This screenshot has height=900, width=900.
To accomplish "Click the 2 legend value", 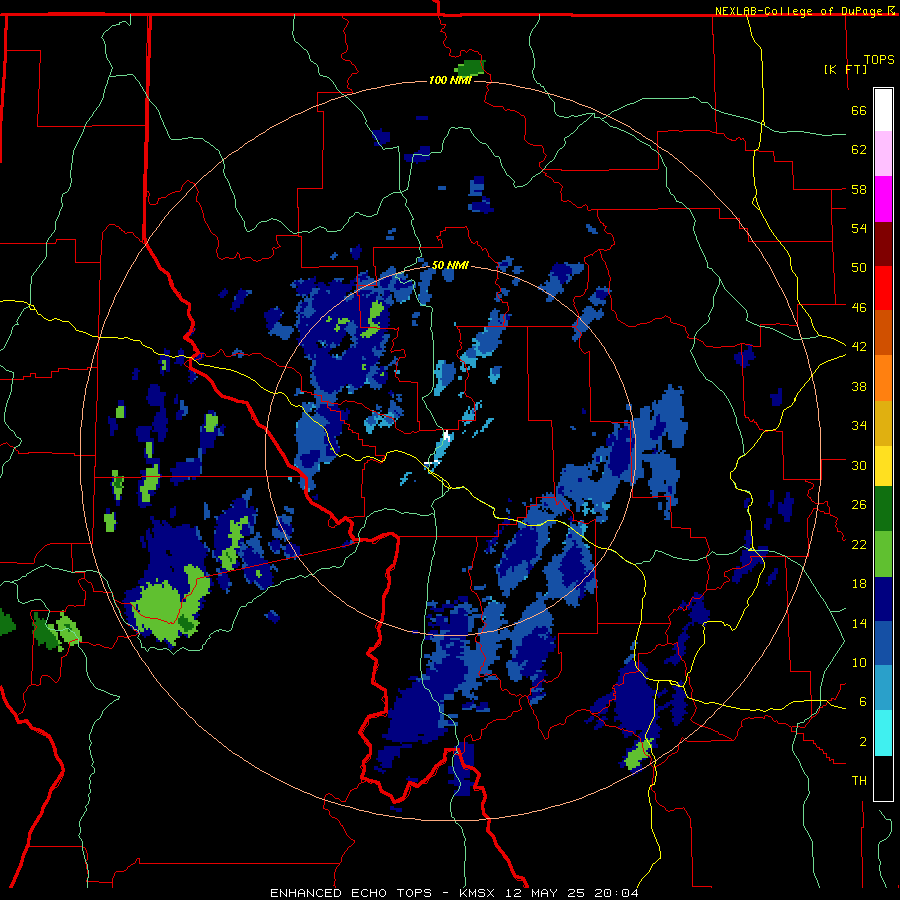I will coord(863,741).
